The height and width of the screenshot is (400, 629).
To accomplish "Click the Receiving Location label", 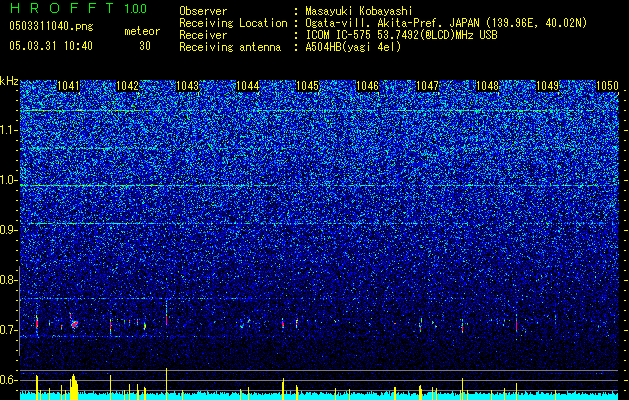I will pos(233,23).
